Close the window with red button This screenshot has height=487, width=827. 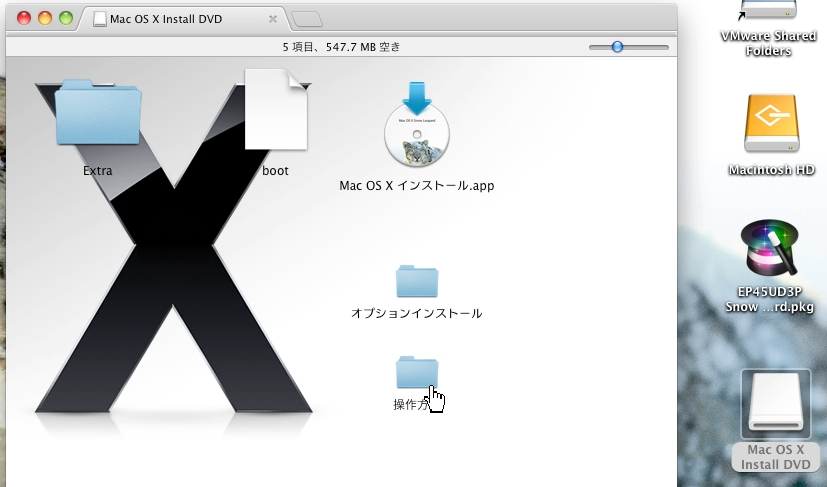pyautogui.click(x=24, y=18)
